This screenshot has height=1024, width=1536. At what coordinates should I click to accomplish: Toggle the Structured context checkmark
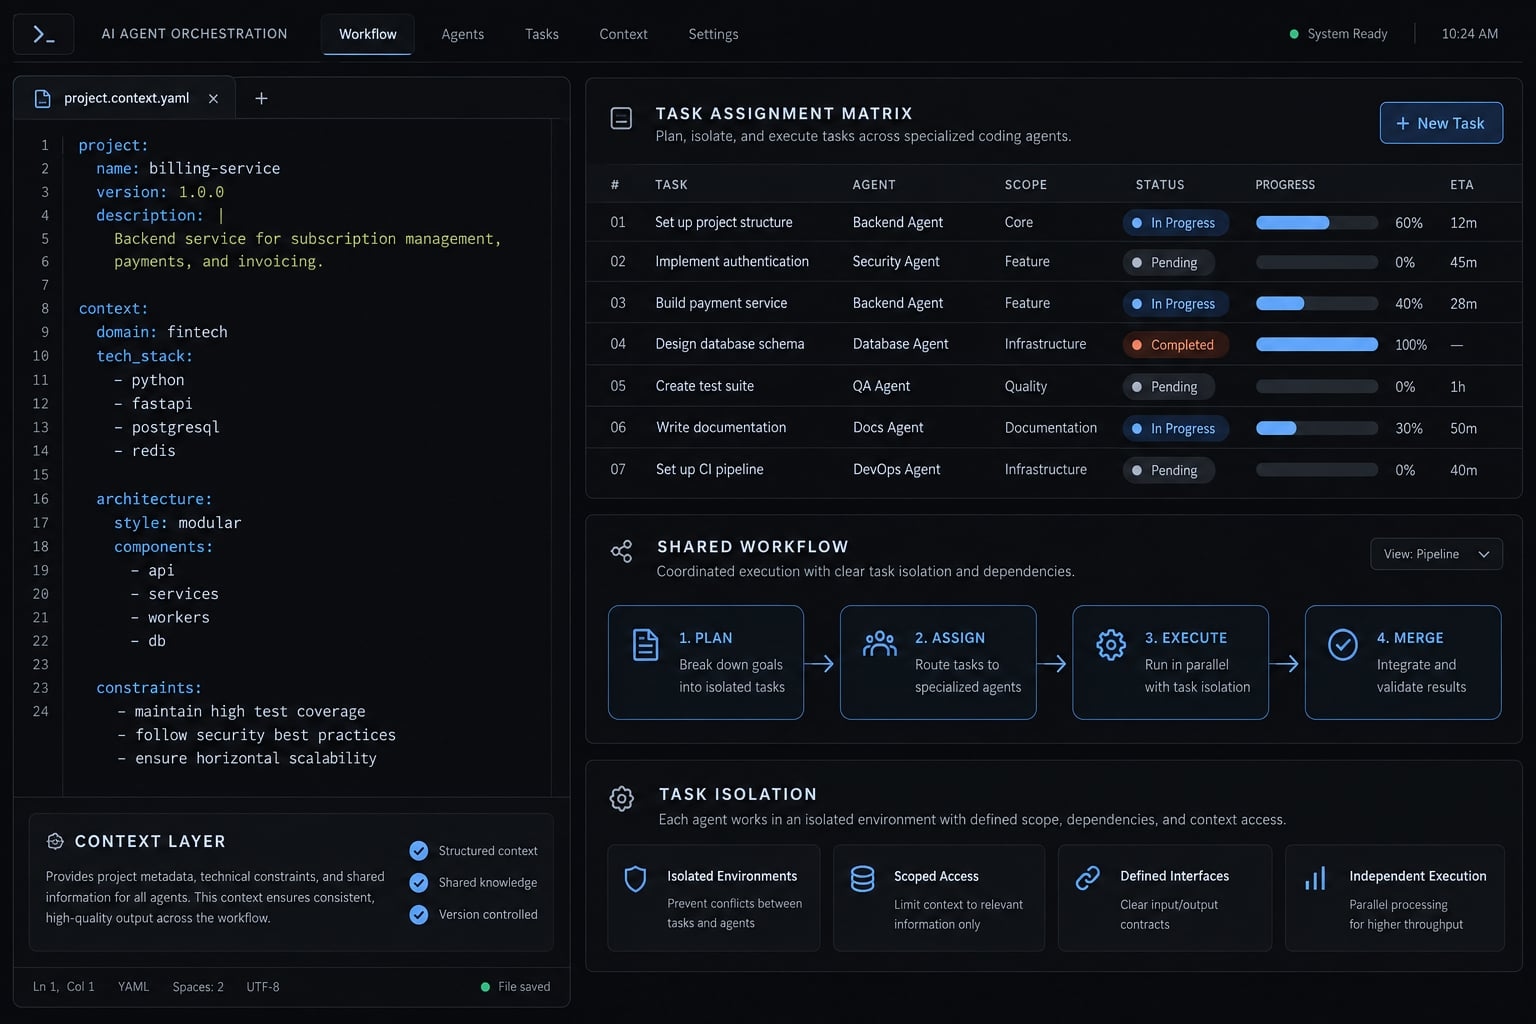(419, 851)
